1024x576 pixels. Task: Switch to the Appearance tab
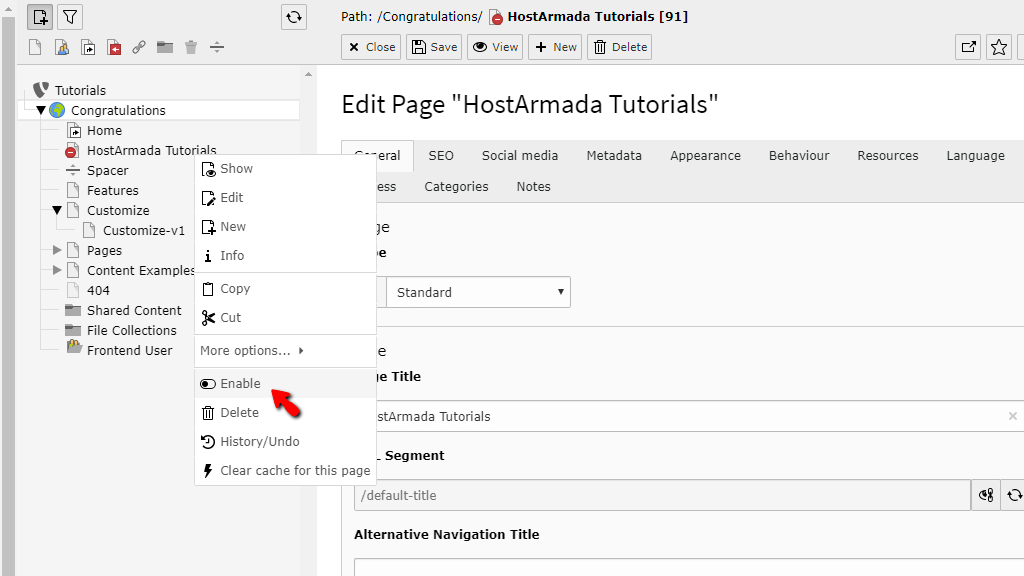point(705,155)
